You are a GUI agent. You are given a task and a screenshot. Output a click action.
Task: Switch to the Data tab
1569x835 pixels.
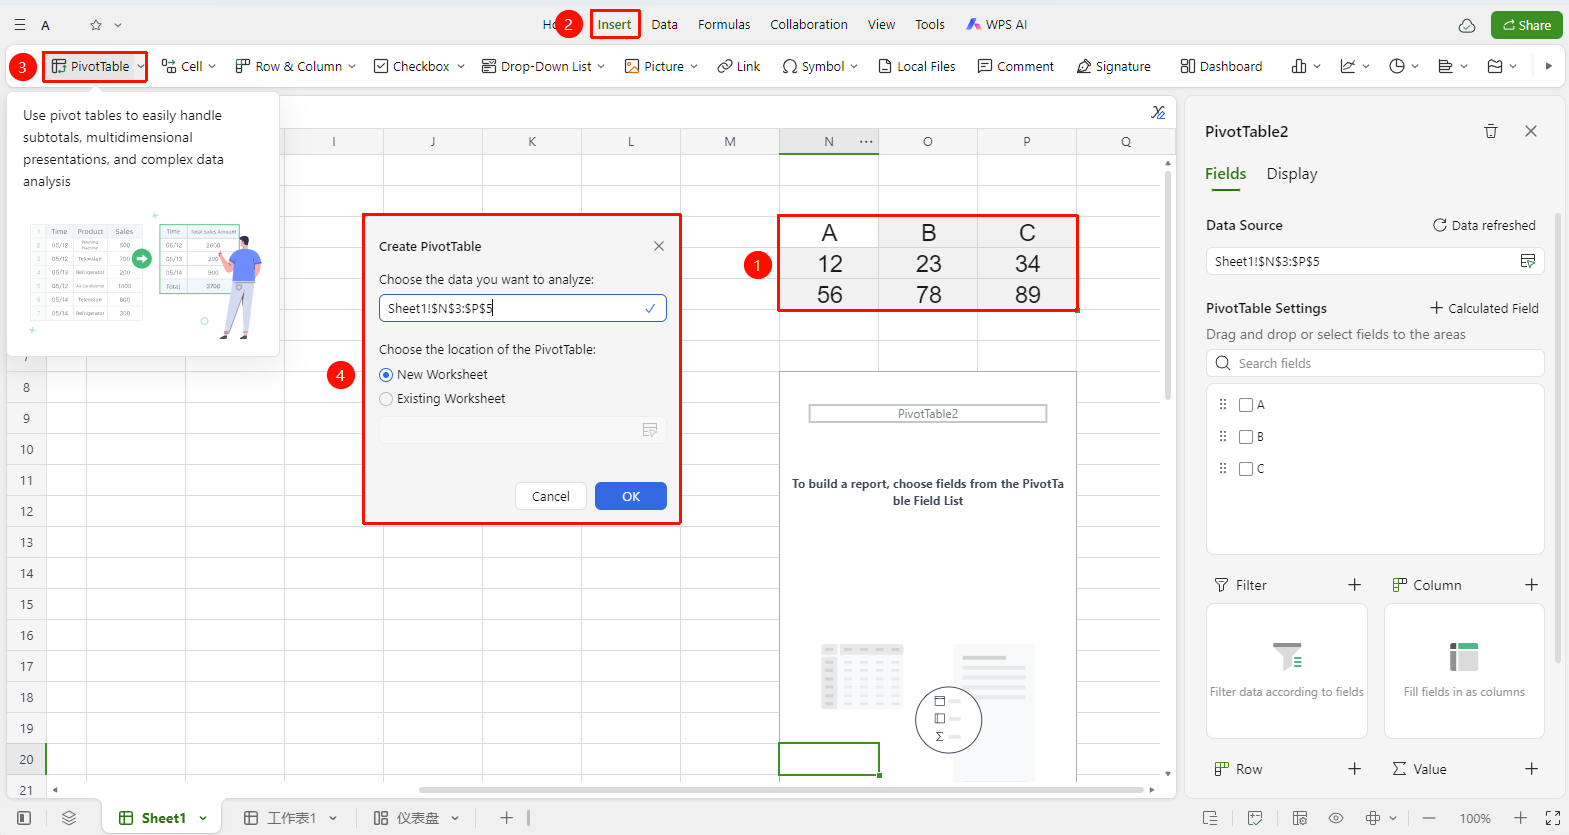[664, 24]
